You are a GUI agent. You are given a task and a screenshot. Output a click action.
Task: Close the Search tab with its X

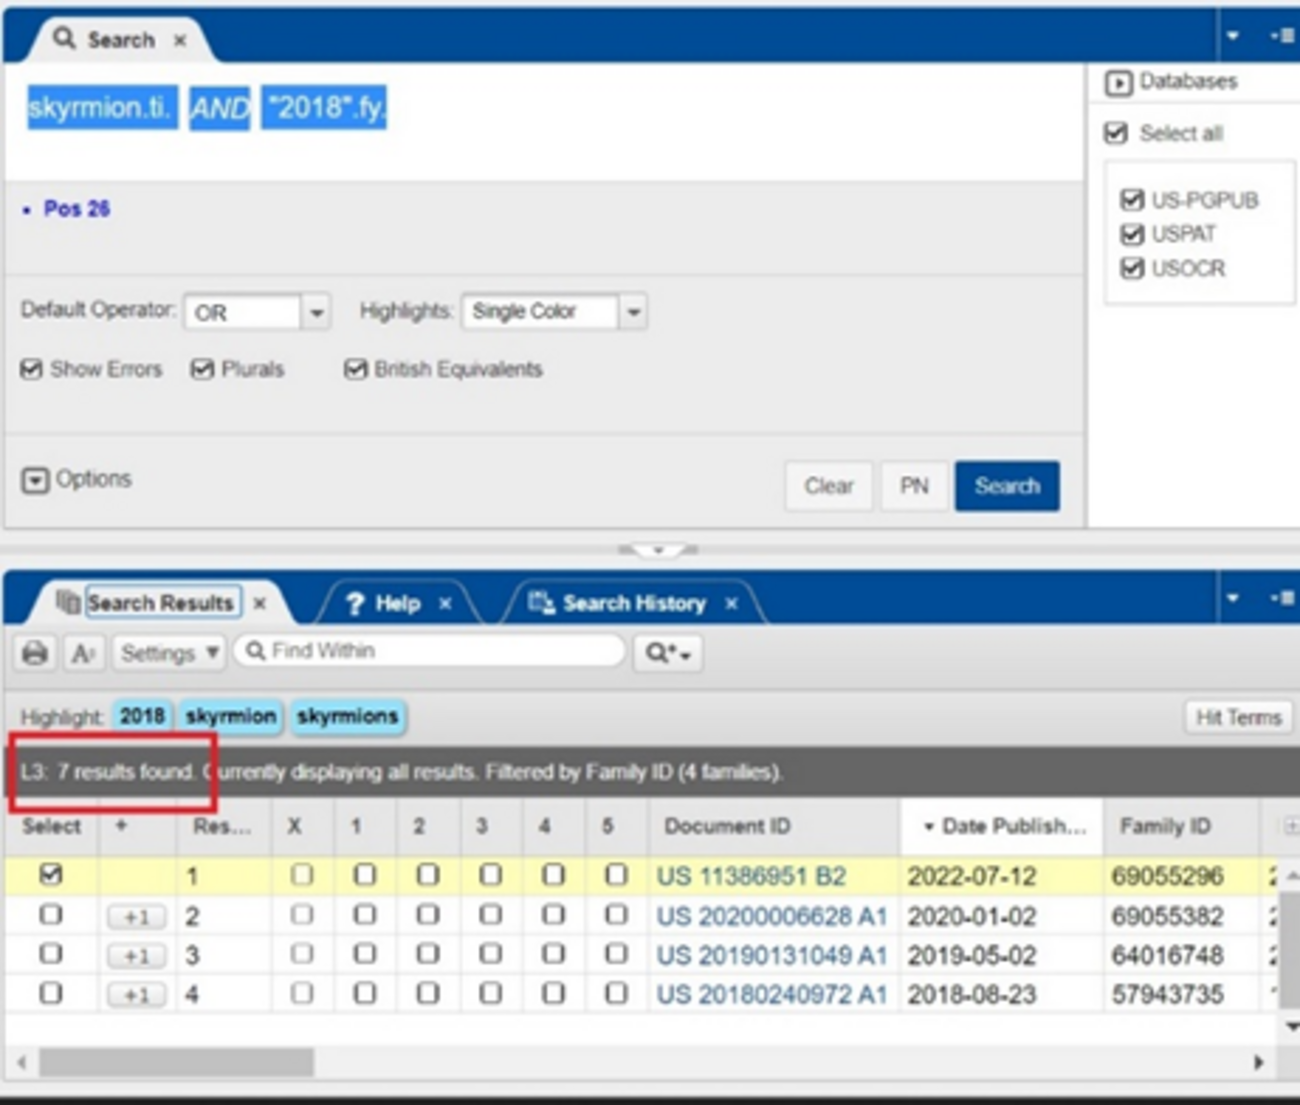coord(180,40)
